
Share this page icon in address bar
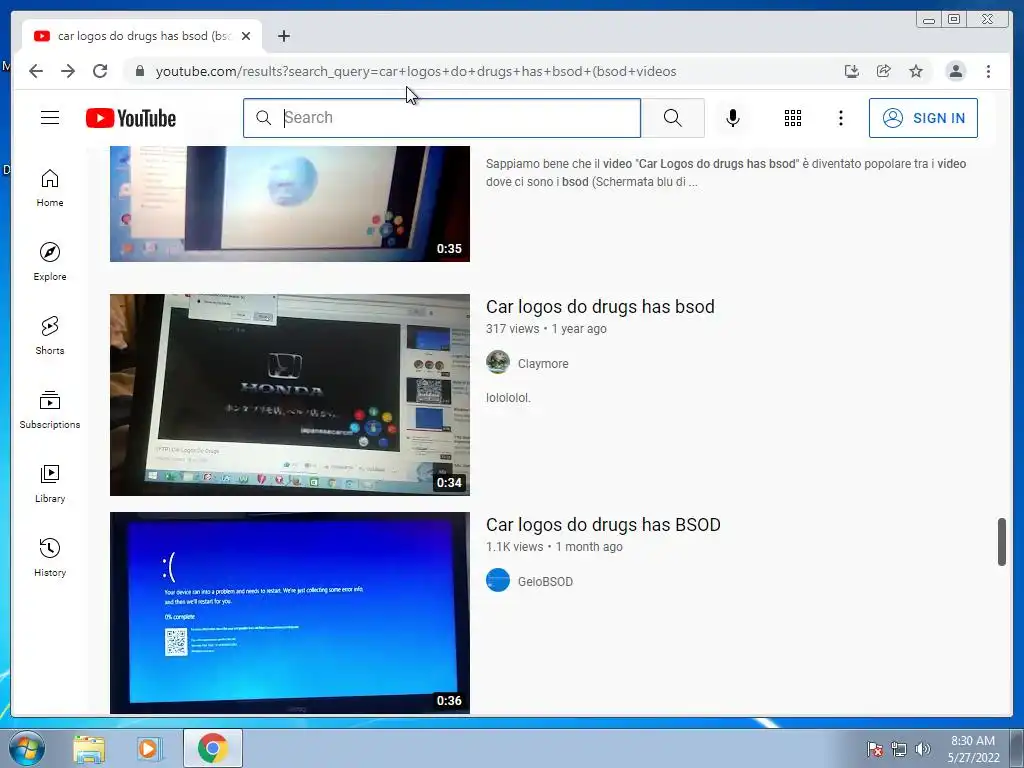click(884, 71)
